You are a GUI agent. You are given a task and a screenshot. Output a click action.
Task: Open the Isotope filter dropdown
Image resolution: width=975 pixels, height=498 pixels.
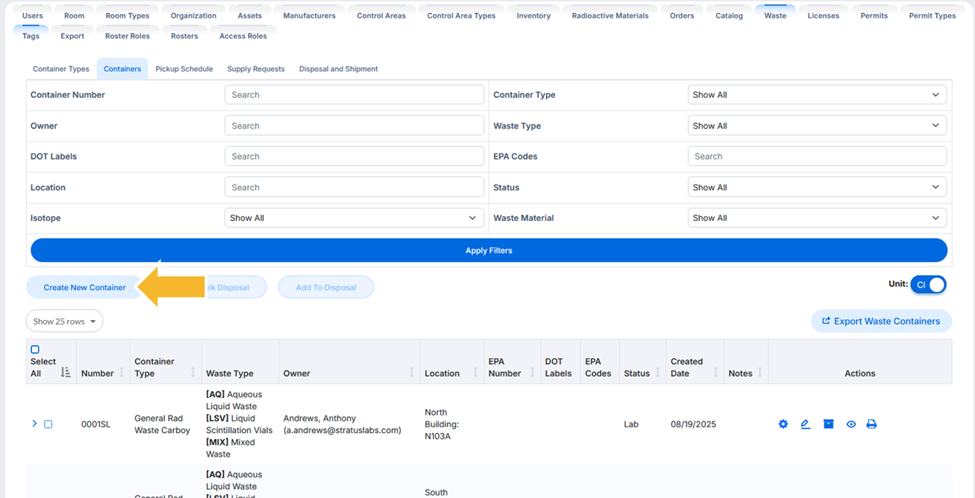click(x=354, y=218)
